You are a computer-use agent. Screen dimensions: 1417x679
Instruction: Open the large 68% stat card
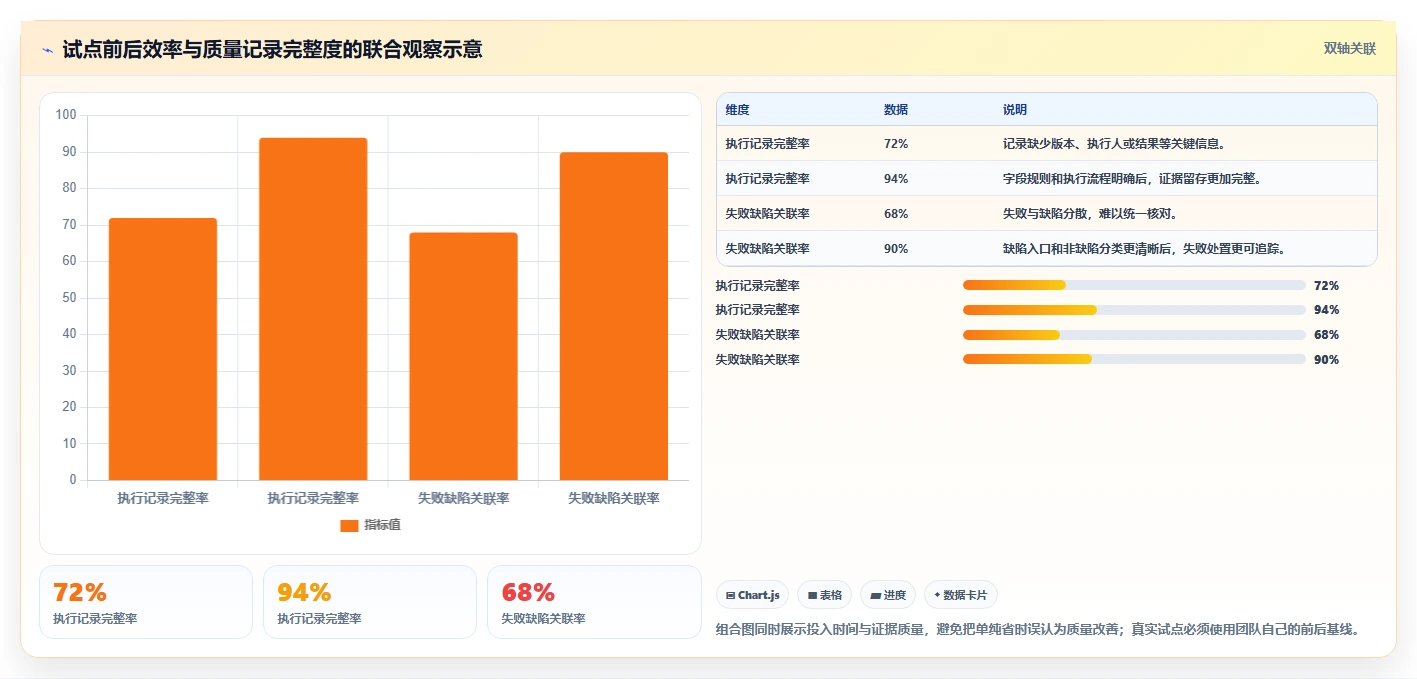(594, 602)
